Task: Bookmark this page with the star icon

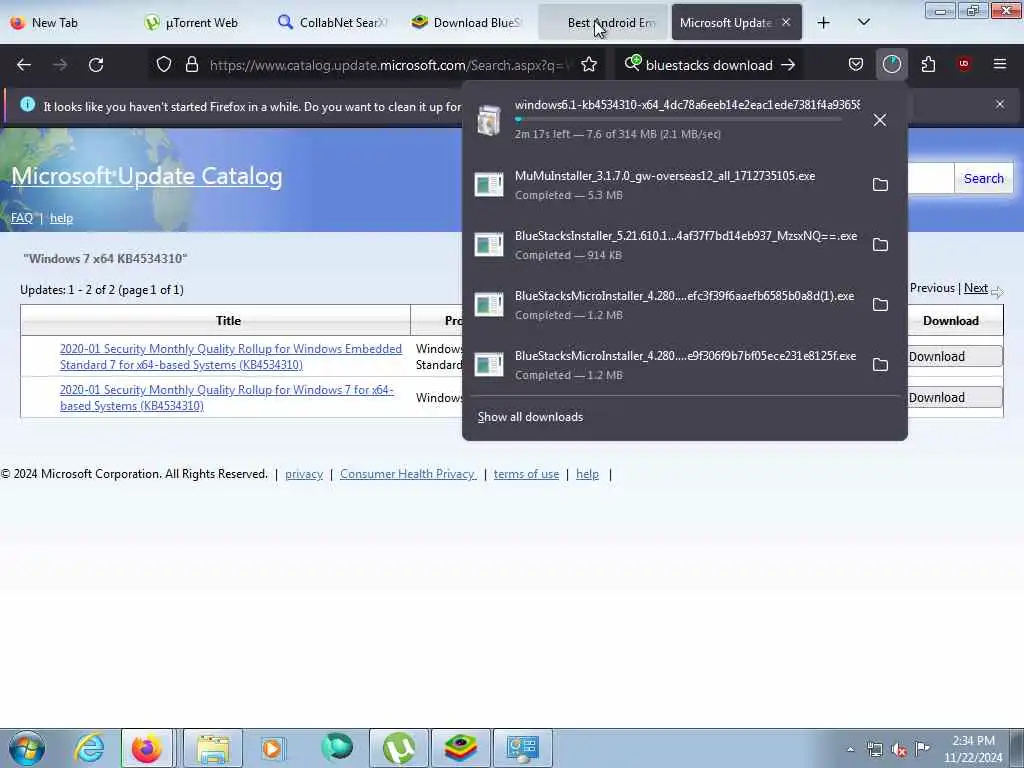Action: (x=588, y=65)
